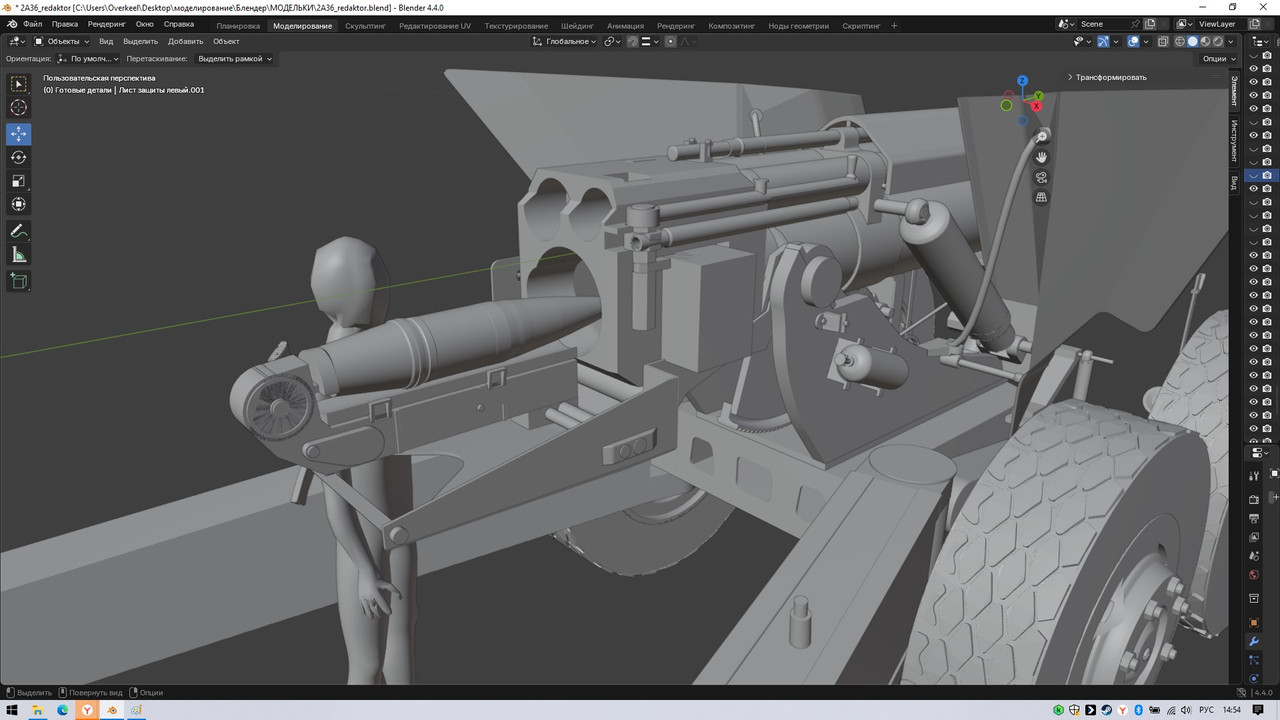This screenshot has width=1280, height=720.
Task: Toggle X-ray view in header
Action: click(x=1162, y=41)
